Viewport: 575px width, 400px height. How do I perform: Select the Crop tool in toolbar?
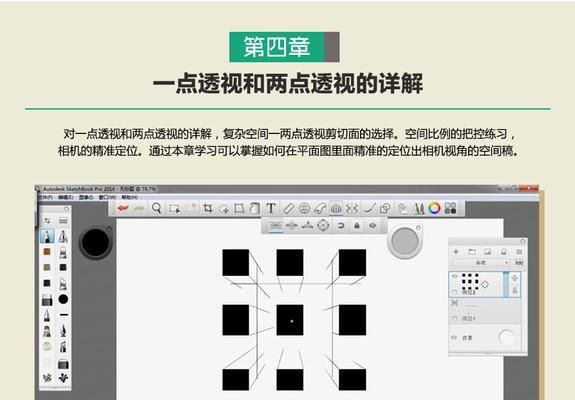(208, 208)
